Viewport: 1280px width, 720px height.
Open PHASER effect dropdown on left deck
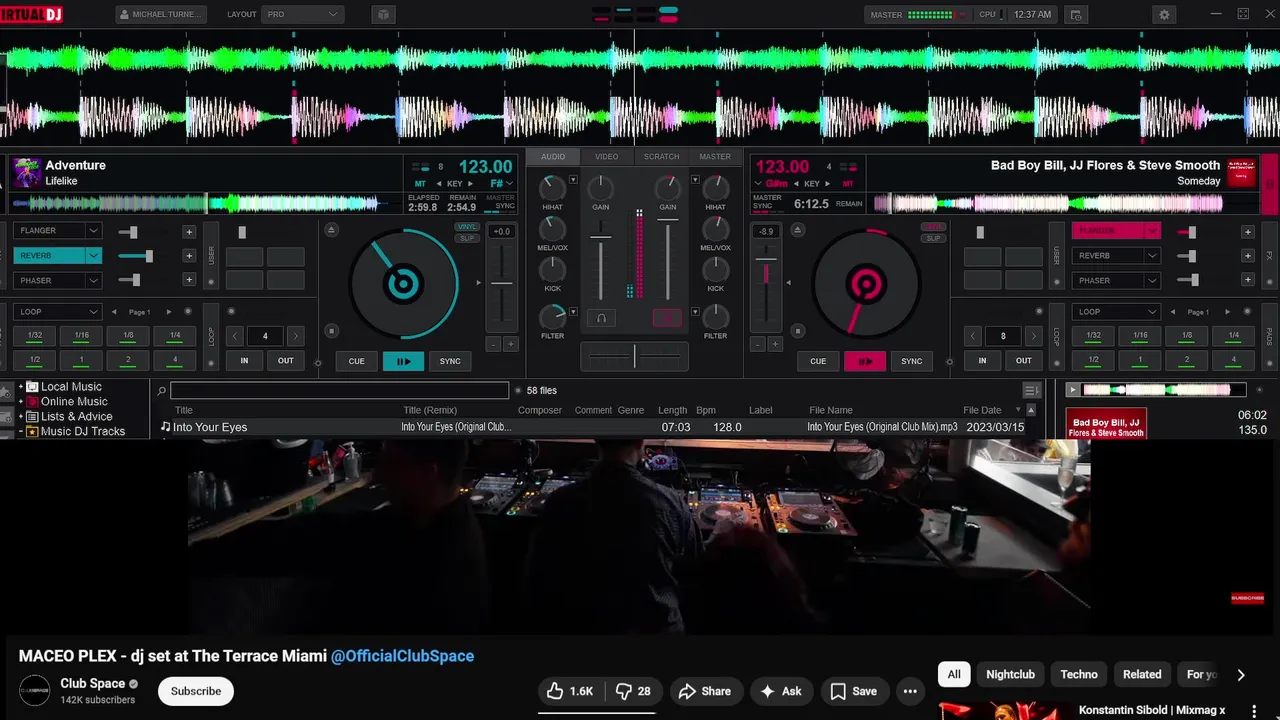[93, 281]
